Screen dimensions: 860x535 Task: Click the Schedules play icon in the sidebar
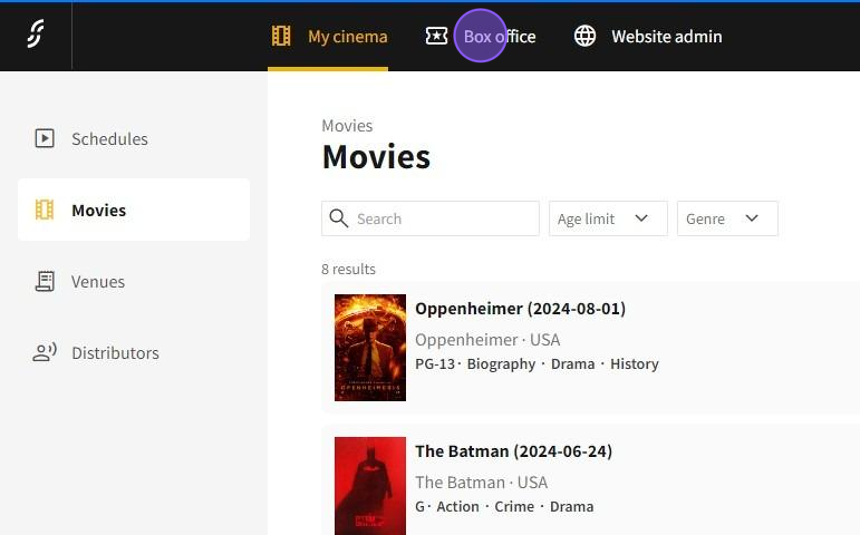click(x=44, y=139)
